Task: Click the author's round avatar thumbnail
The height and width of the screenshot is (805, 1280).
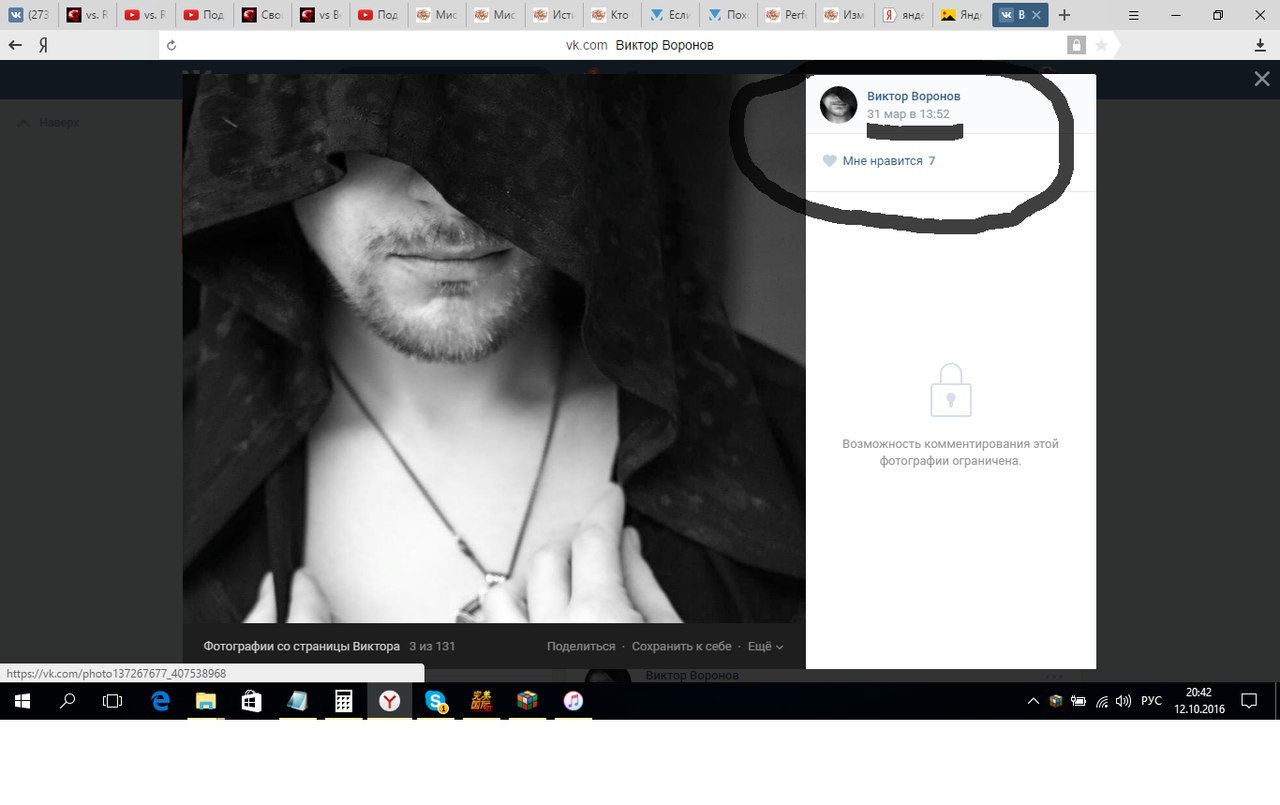Action: coord(838,104)
